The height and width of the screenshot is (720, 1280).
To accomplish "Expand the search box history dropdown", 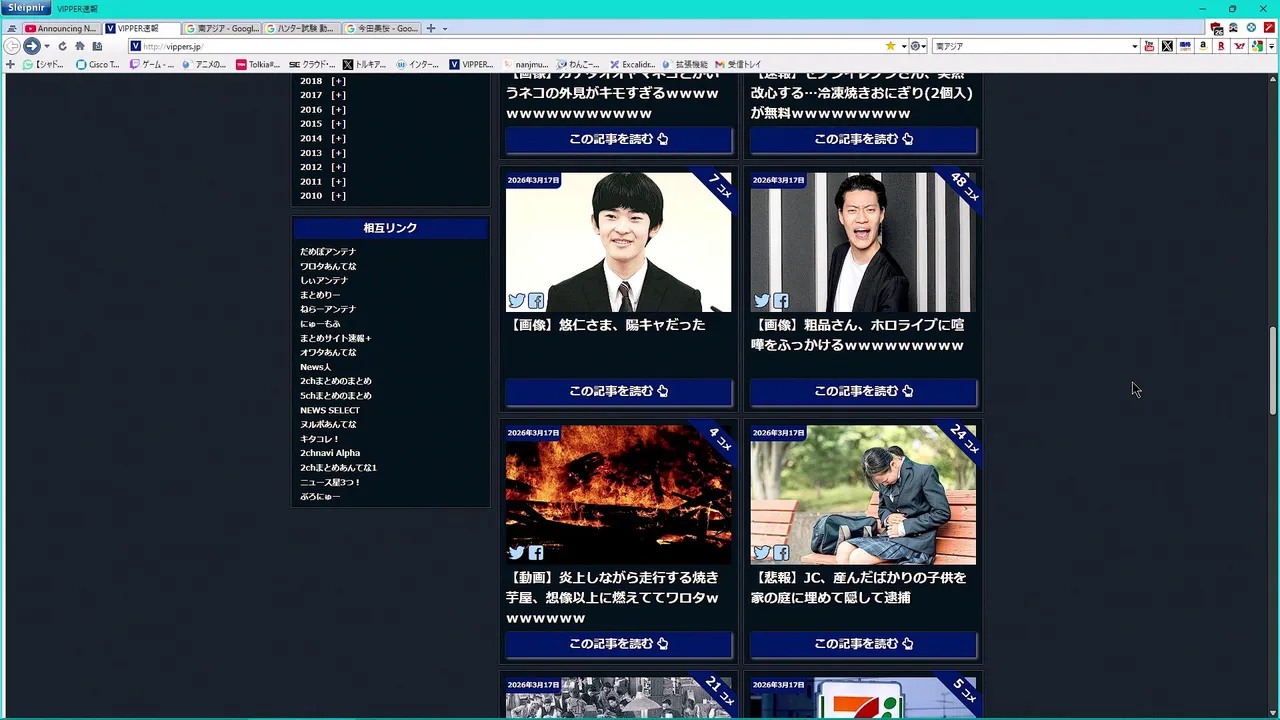I will 1134,46.
